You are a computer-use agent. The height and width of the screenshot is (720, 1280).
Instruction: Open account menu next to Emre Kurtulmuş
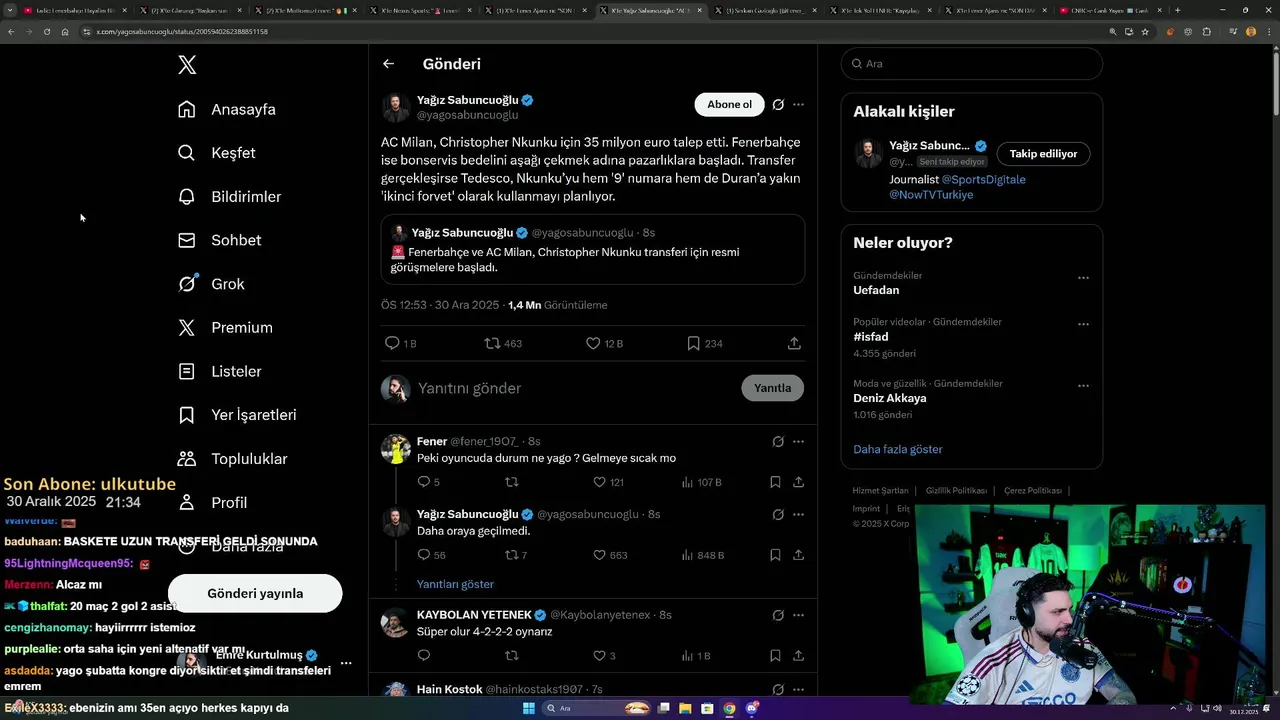(x=346, y=663)
